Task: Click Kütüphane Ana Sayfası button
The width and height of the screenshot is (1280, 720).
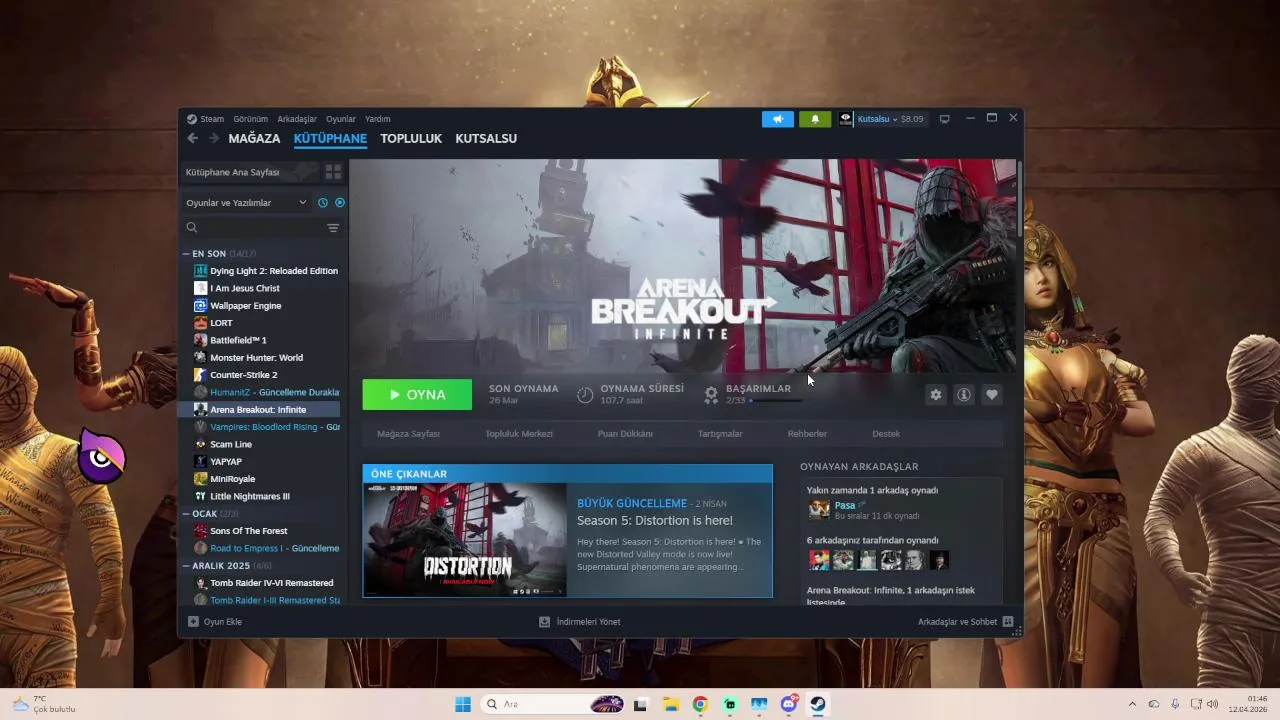Action: [250, 172]
